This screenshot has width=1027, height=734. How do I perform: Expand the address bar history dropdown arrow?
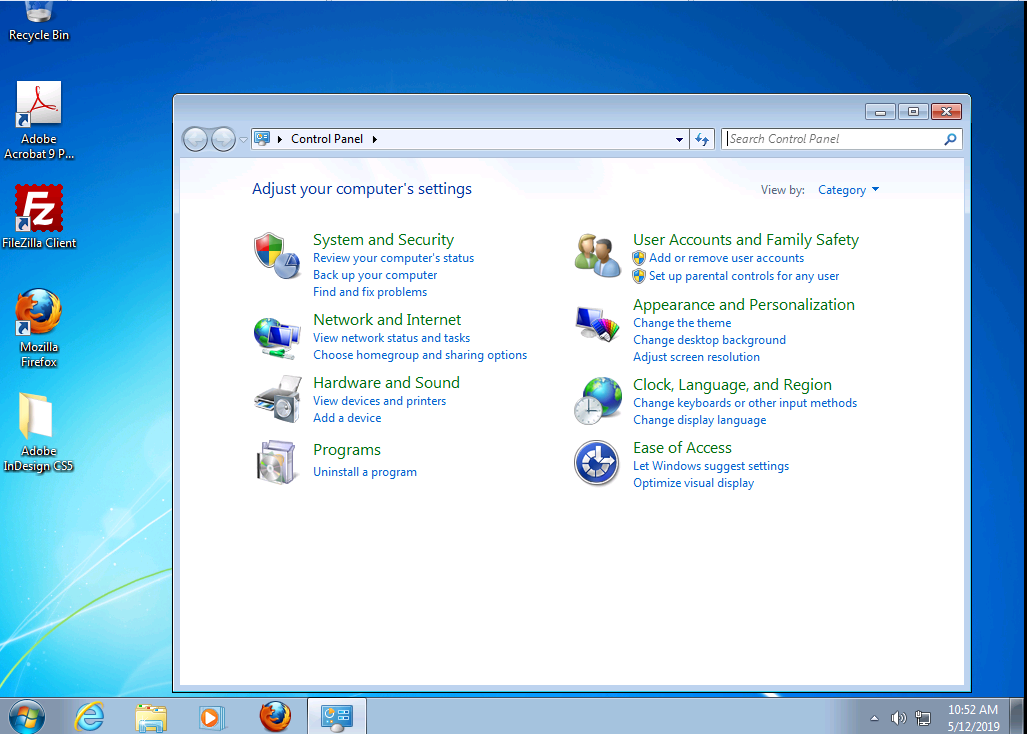[x=680, y=140]
